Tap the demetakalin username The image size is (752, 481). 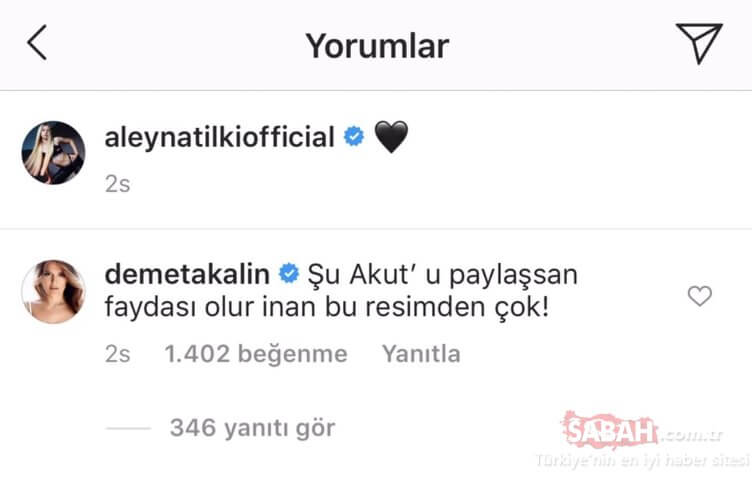pos(187,275)
